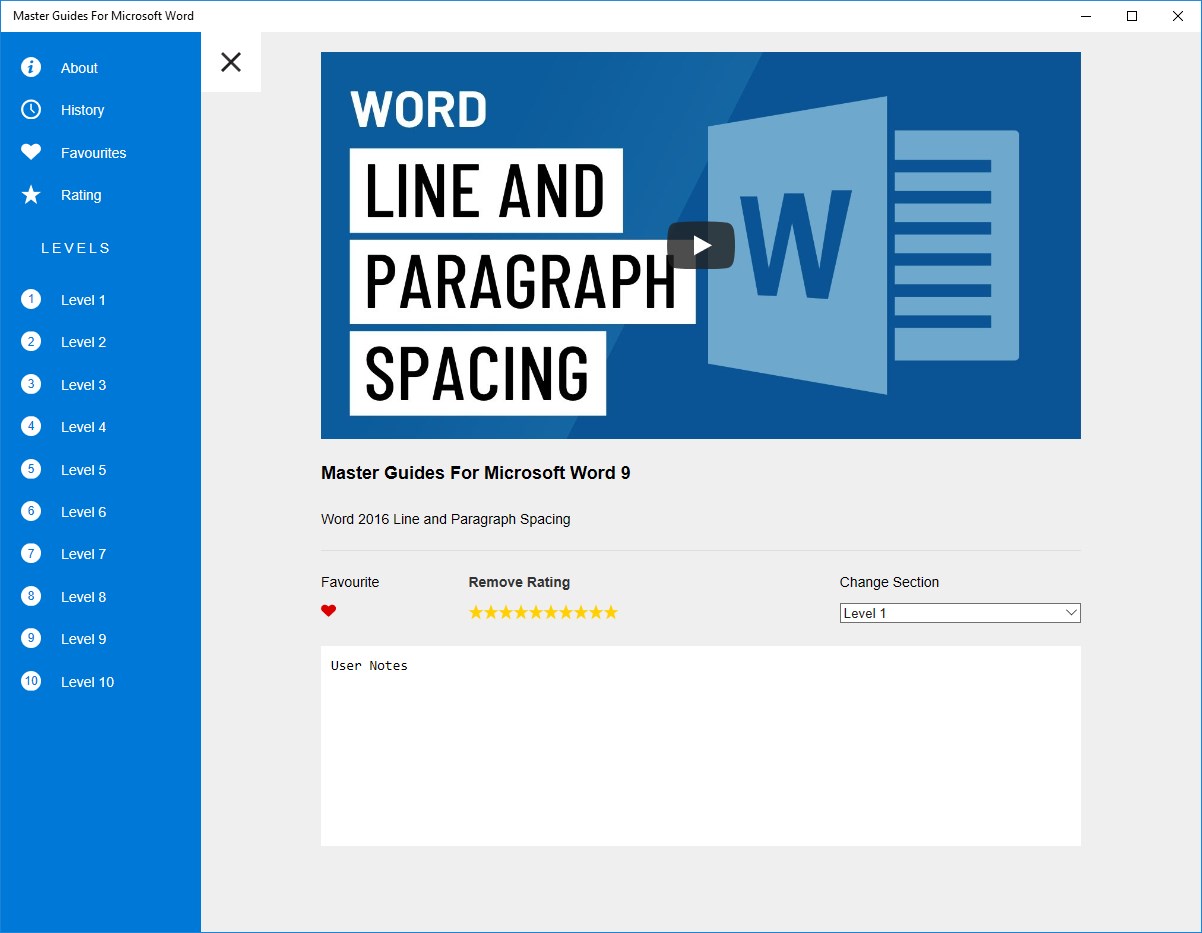Click the Level 4 number badge

point(31,426)
